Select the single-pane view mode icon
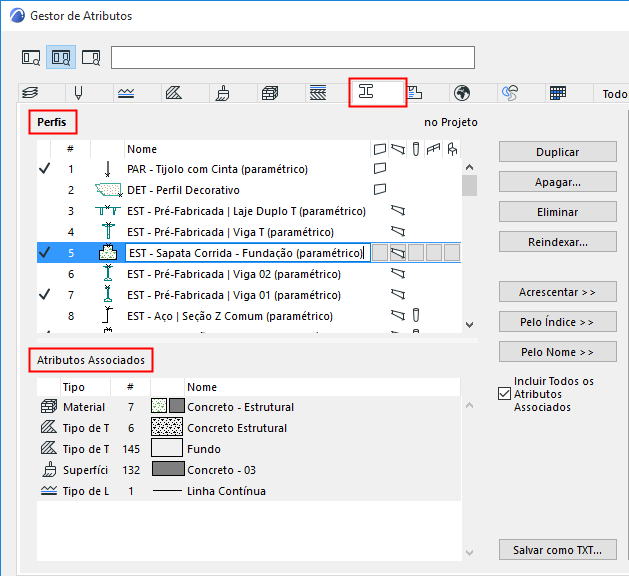 tap(31, 57)
